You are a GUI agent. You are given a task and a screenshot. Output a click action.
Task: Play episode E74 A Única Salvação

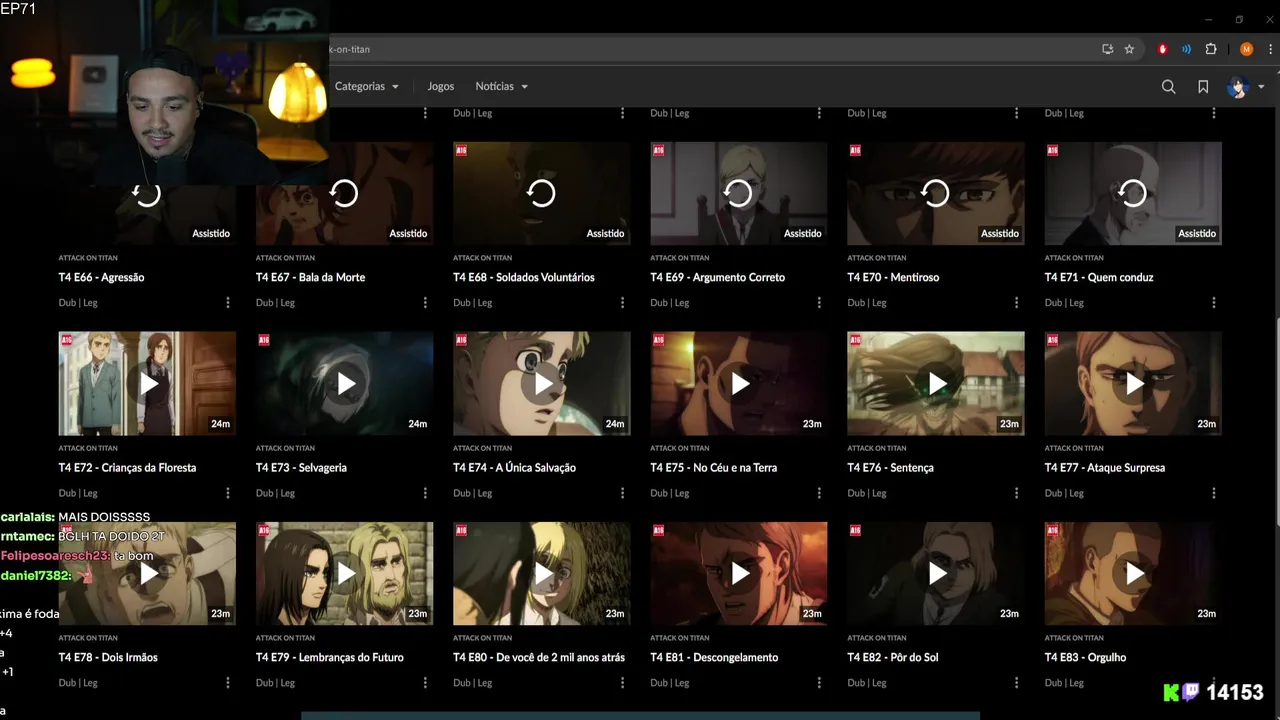541,383
